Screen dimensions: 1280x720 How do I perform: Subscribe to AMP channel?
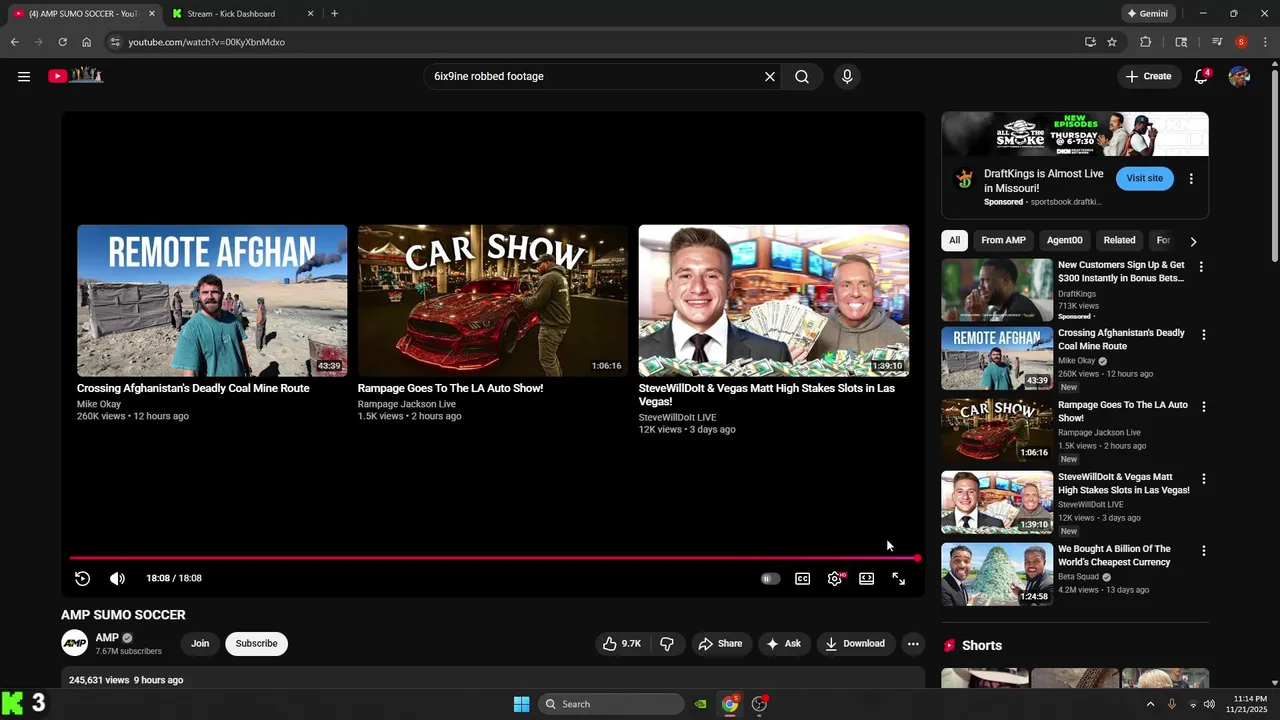tap(257, 644)
